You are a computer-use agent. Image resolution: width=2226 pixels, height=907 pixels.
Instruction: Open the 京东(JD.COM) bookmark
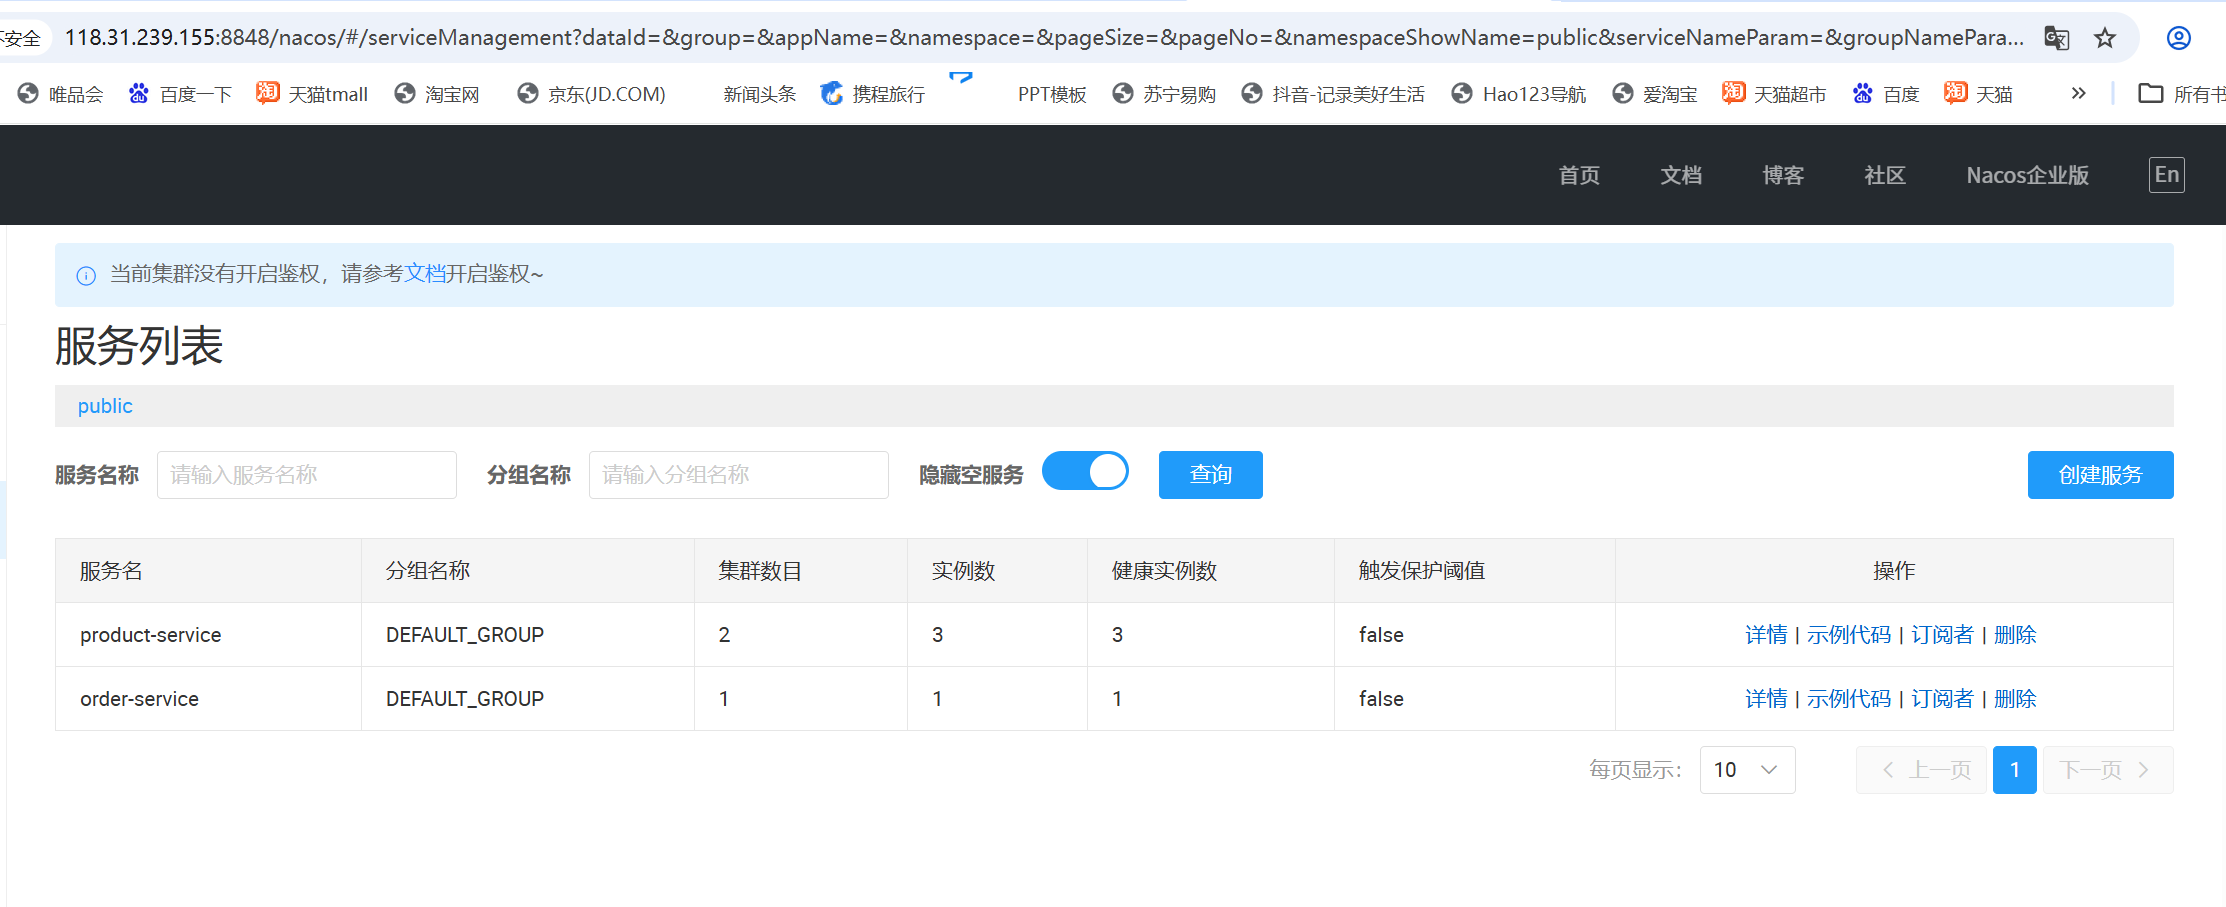point(592,94)
